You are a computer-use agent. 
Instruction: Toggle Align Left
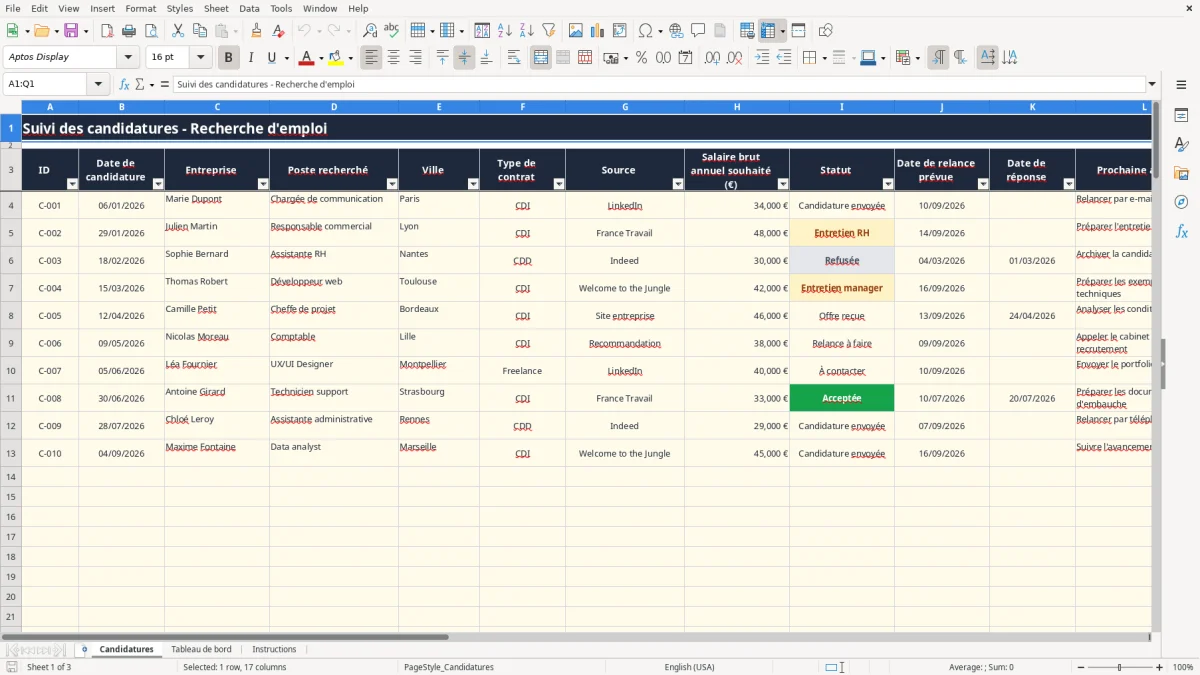372,58
